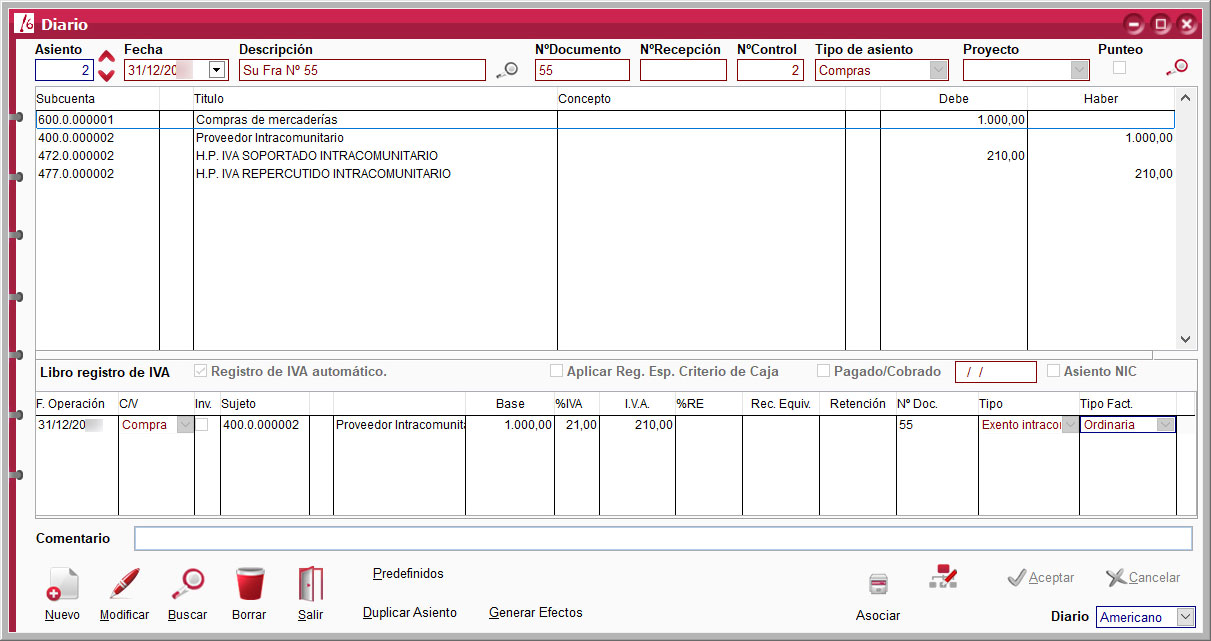
Task: Click the F. Operación date cell
Action: (76, 425)
